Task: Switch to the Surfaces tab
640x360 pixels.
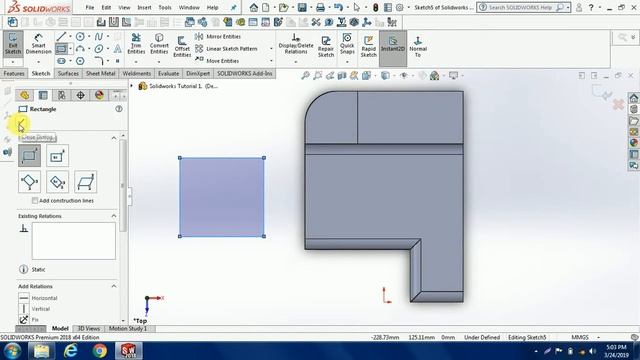Action: pyautogui.click(x=68, y=73)
